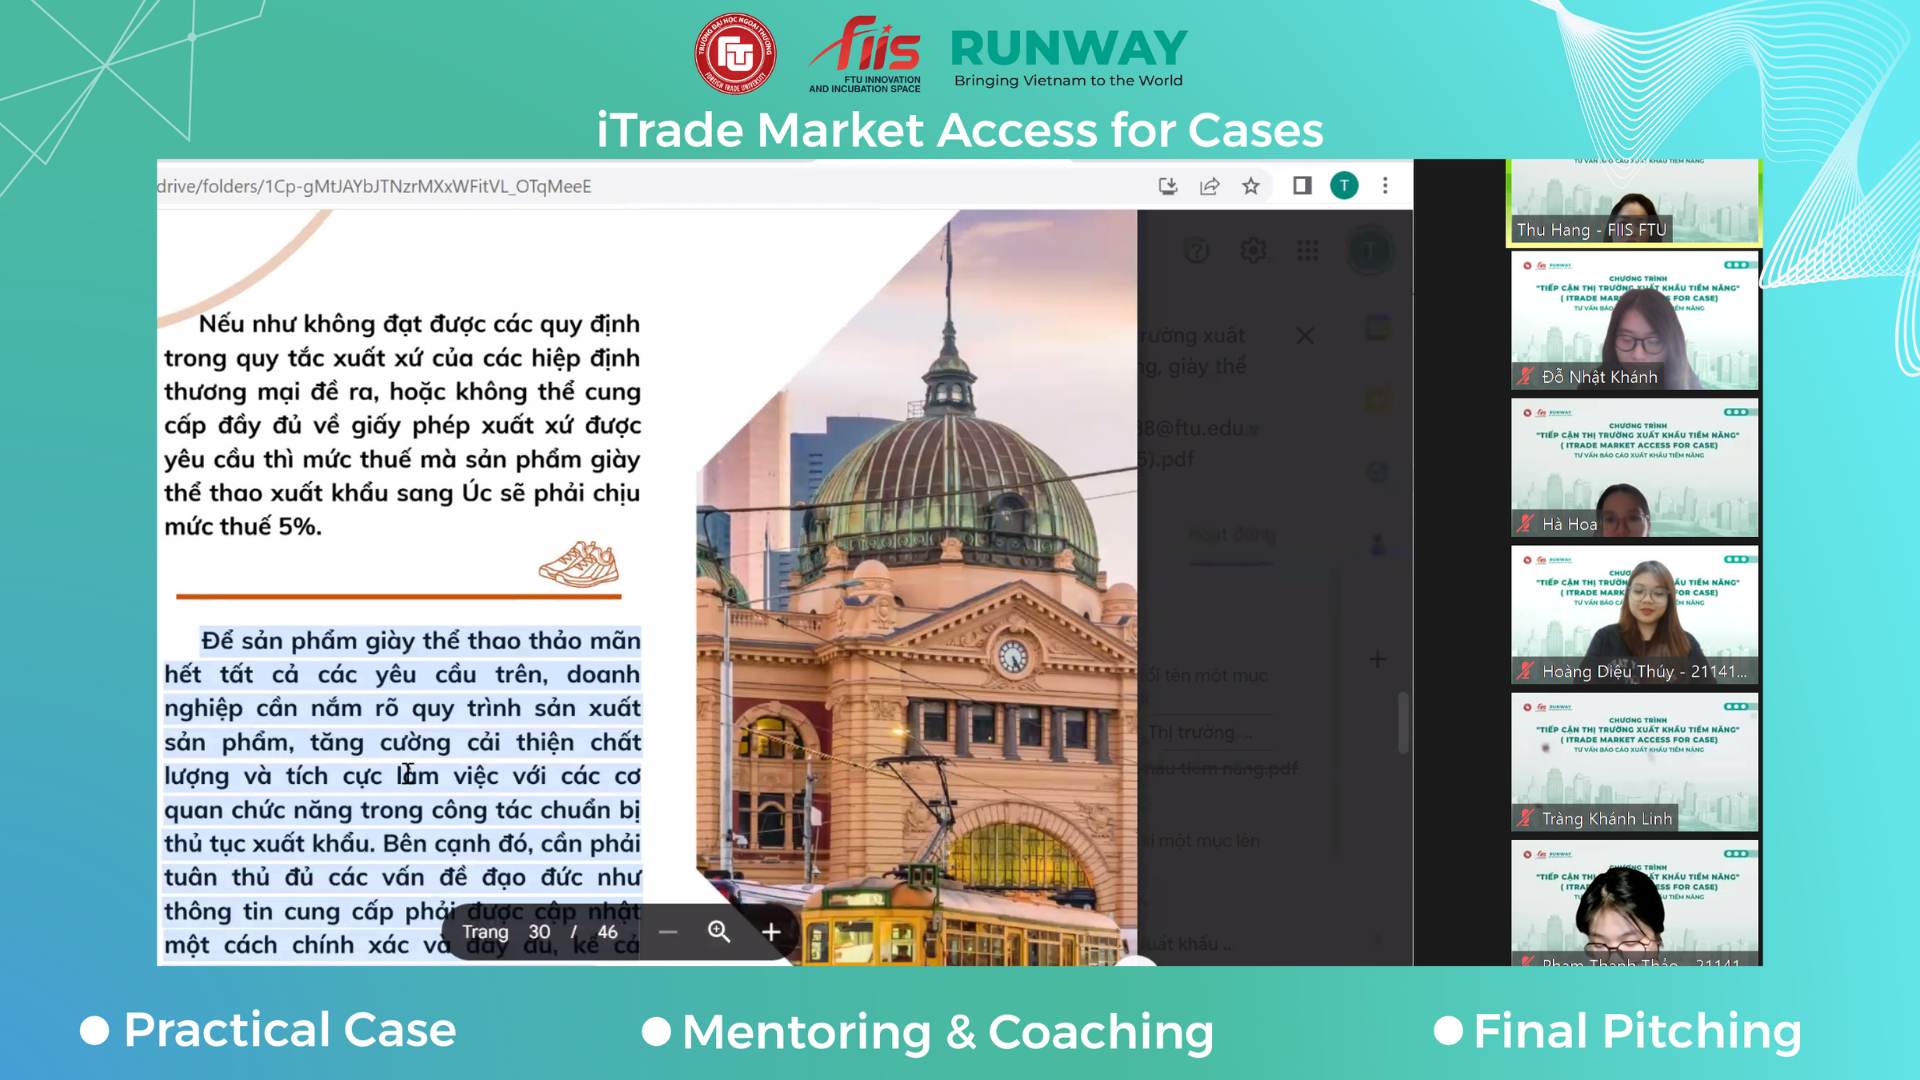Click the share page icon in address bar

(x=1209, y=186)
